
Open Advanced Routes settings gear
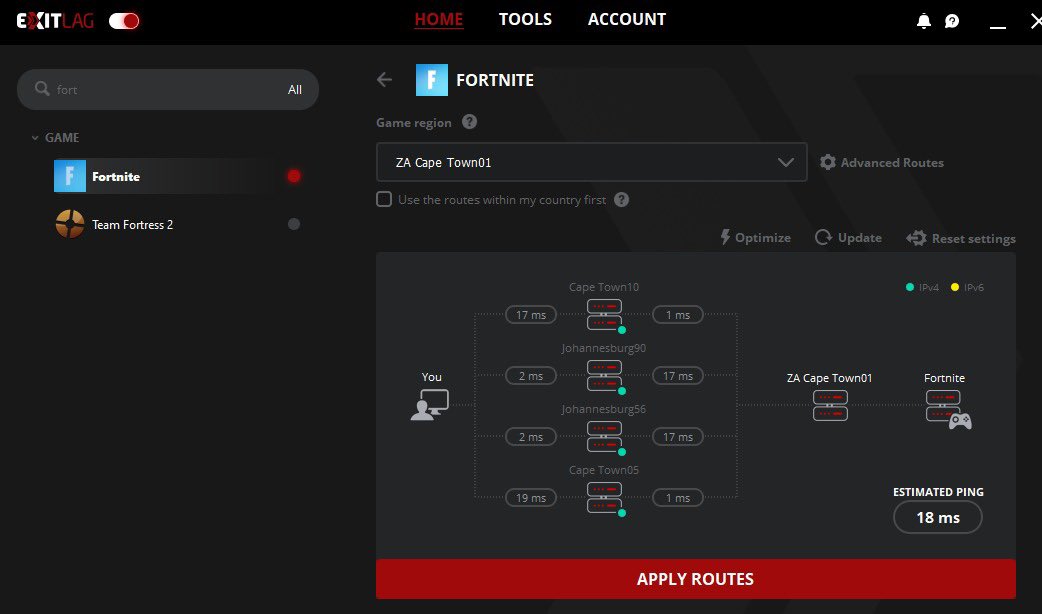(829, 162)
